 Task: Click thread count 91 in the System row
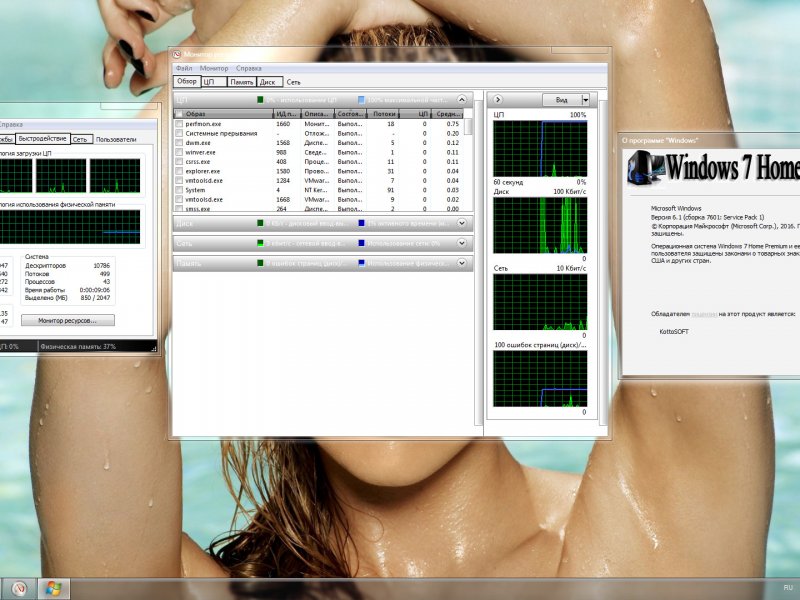(x=391, y=190)
